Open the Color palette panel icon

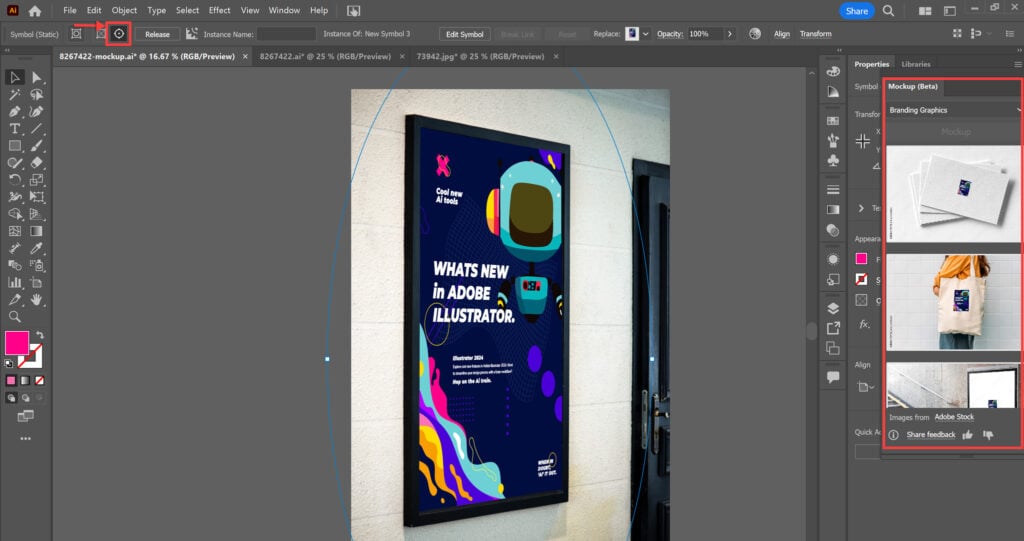coord(833,71)
